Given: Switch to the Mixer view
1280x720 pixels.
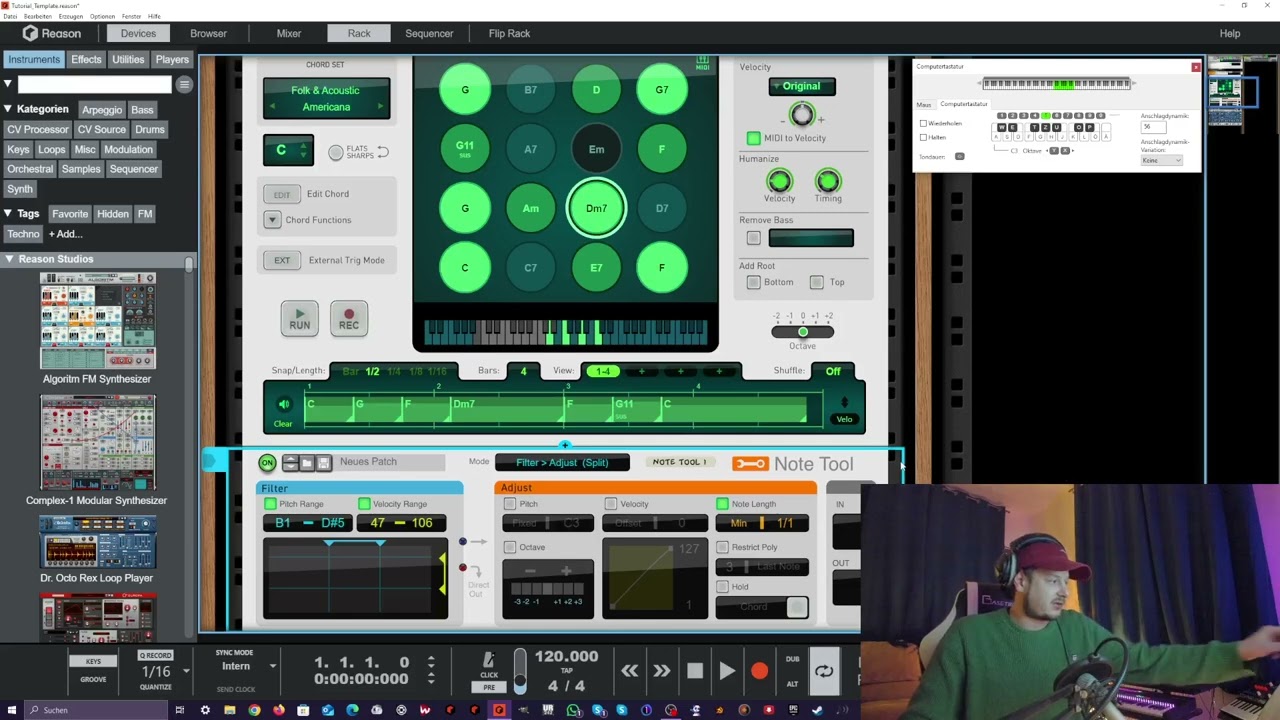Looking at the screenshot, I should [289, 33].
